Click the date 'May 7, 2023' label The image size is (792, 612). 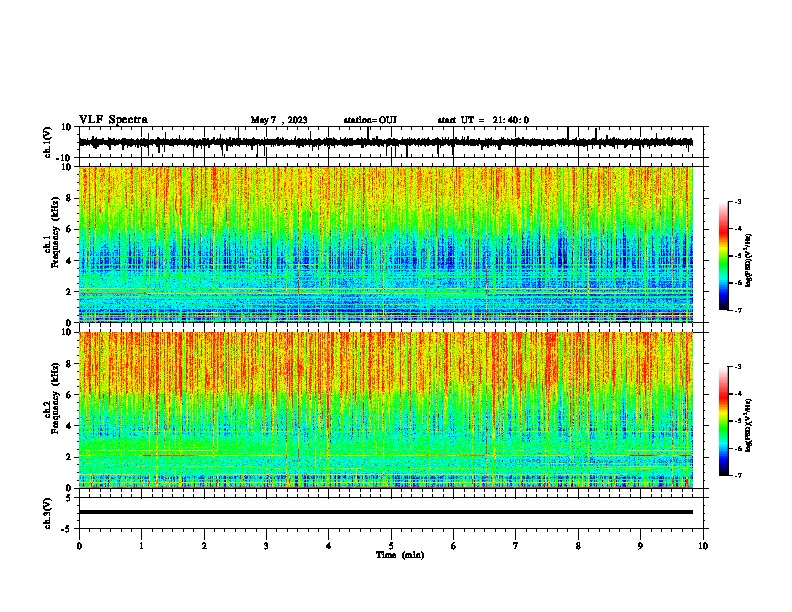[x=279, y=120]
